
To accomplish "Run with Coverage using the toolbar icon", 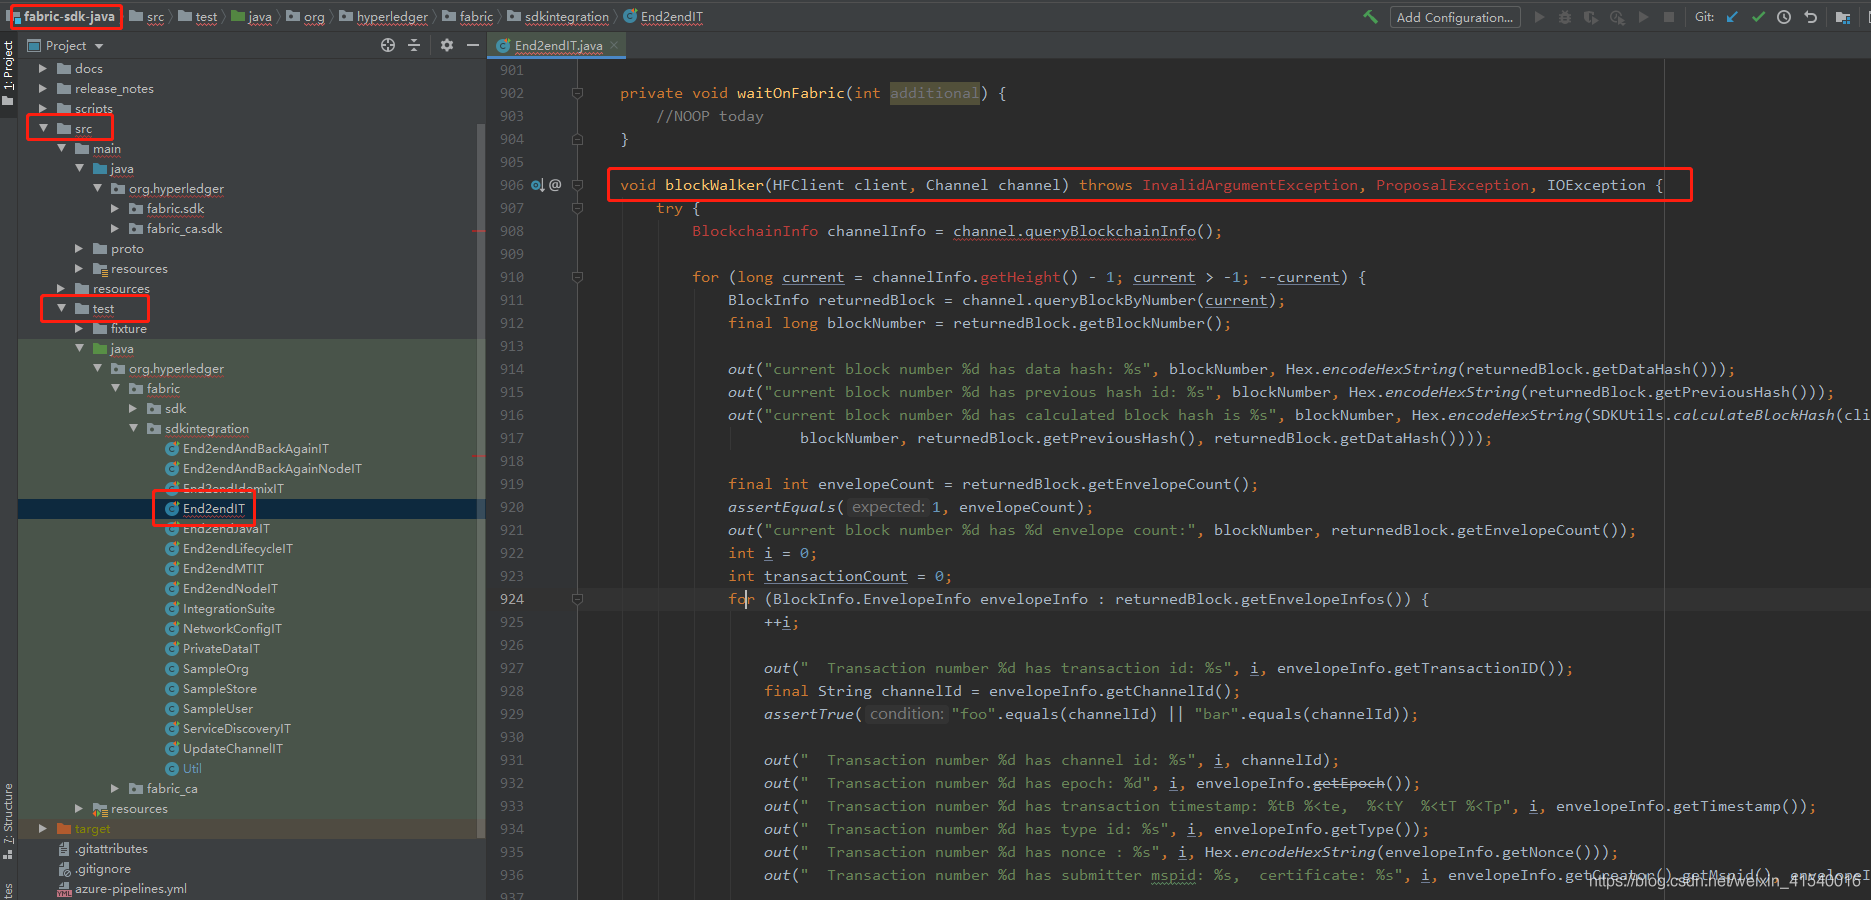I will click(1591, 16).
